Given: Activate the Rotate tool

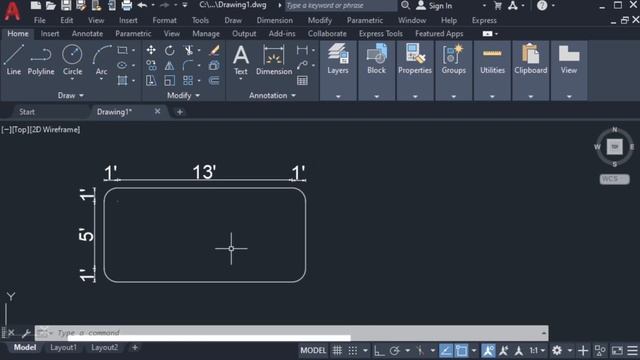Looking at the screenshot, I should click(x=169, y=50).
